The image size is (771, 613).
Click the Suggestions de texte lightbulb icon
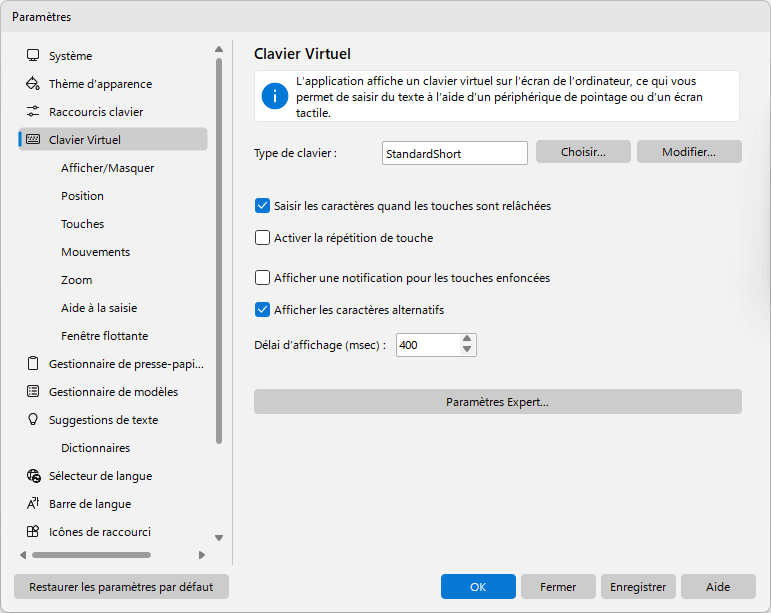(x=33, y=420)
